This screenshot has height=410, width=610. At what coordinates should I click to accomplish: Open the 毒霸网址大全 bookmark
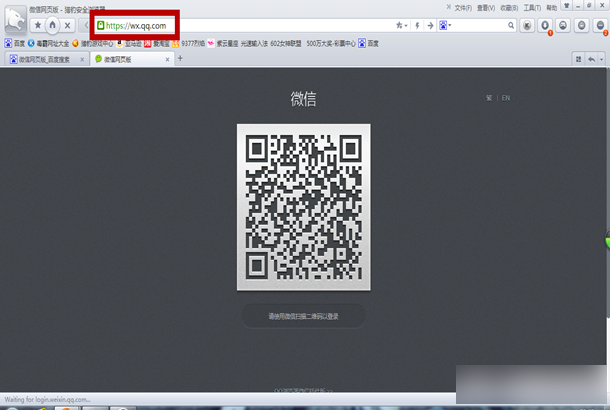48,44
